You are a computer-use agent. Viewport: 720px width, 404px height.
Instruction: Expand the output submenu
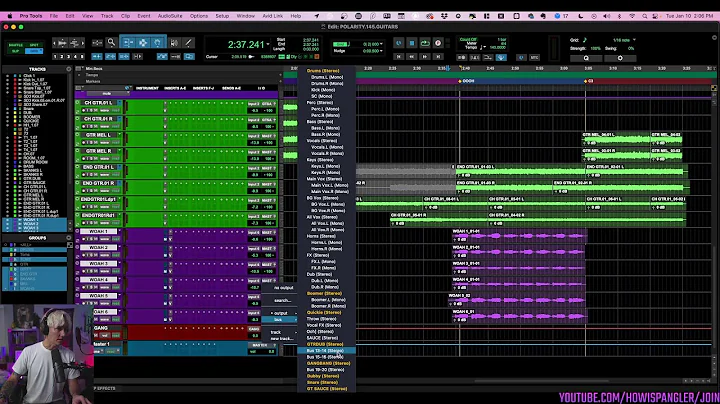(279, 313)
